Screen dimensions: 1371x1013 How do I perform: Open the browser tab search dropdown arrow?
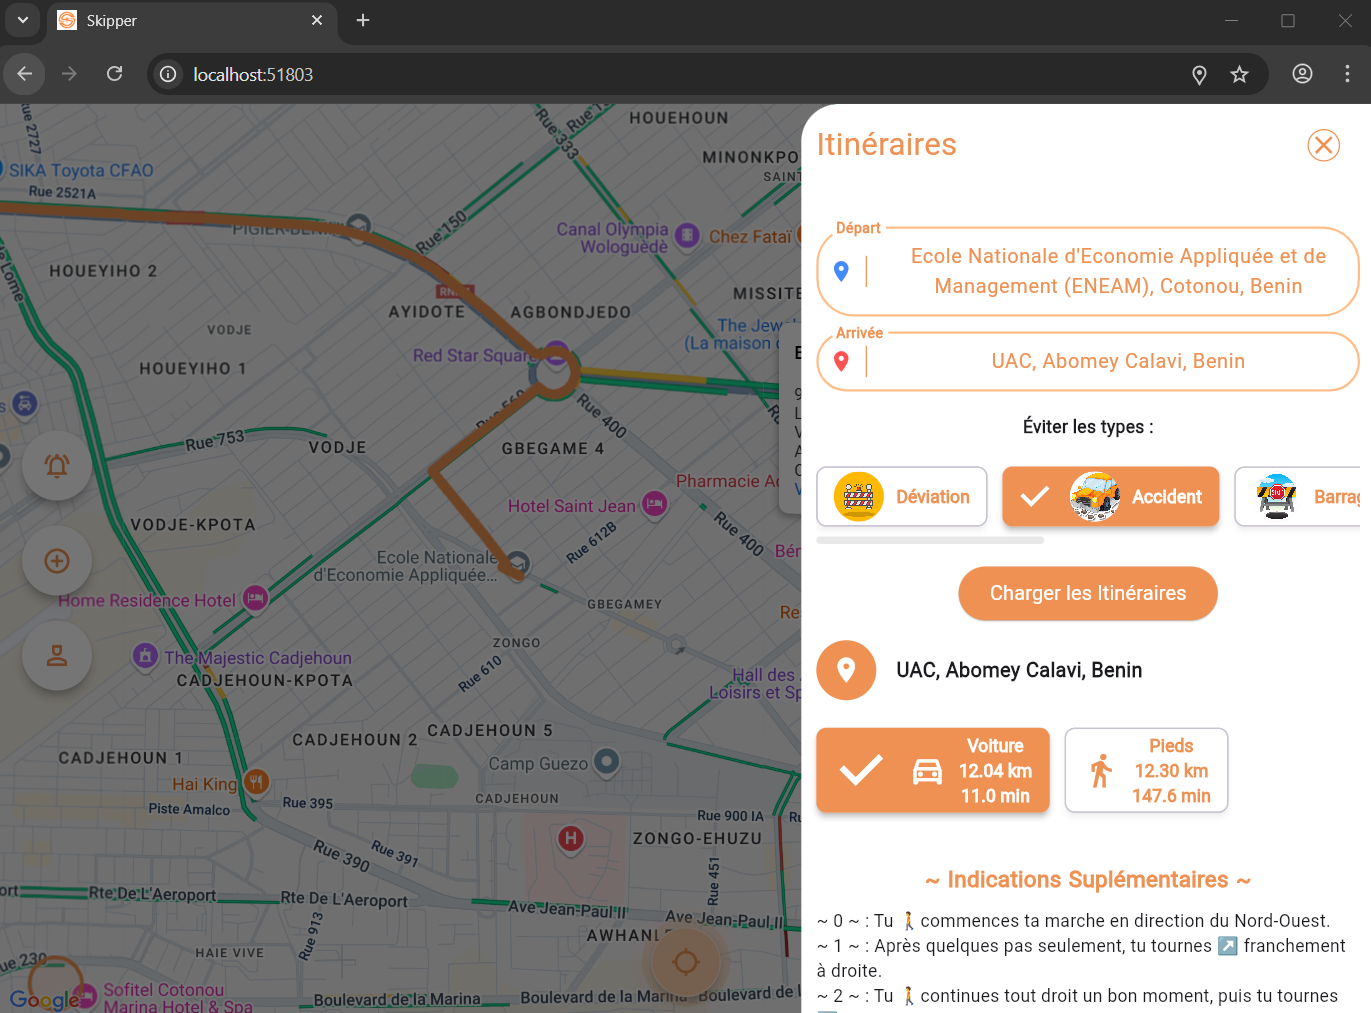tap(22, 20)
